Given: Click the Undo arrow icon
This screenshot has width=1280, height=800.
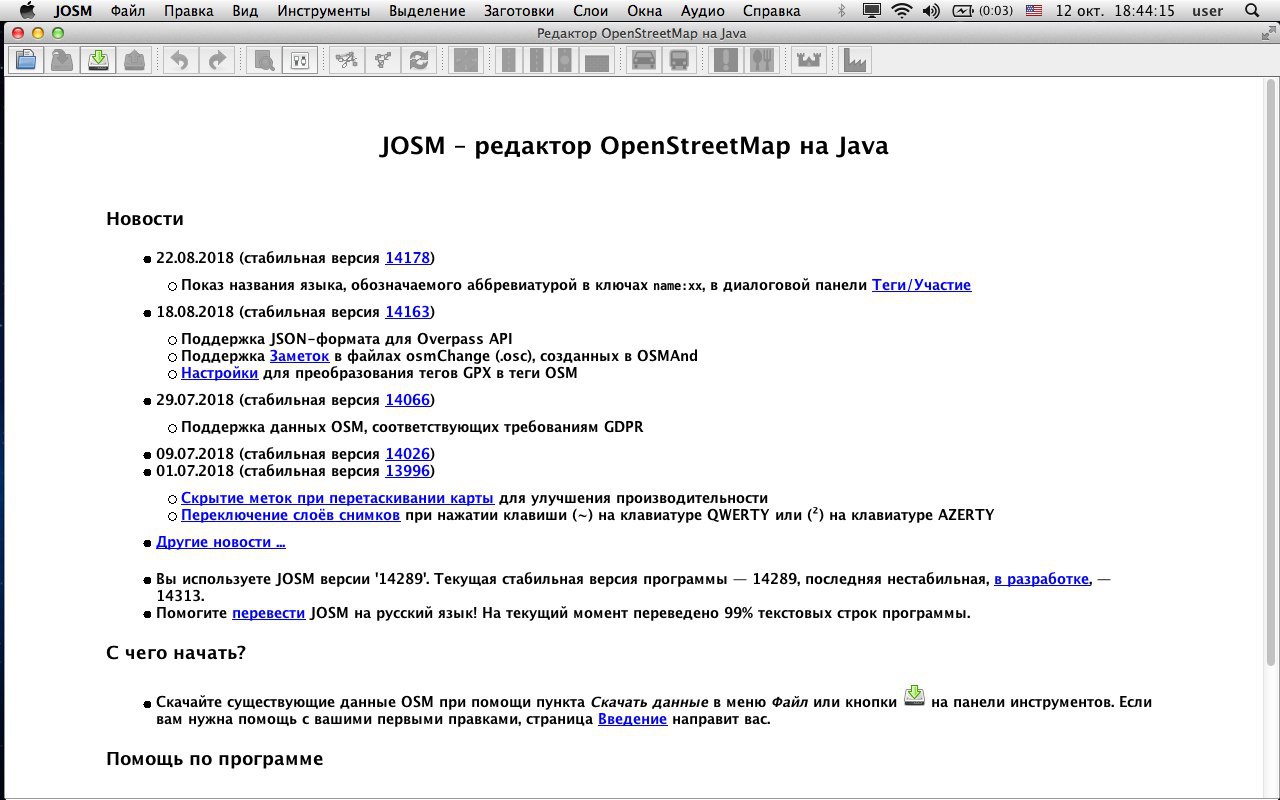Looking at the screenshot, I should pos(179,61).
